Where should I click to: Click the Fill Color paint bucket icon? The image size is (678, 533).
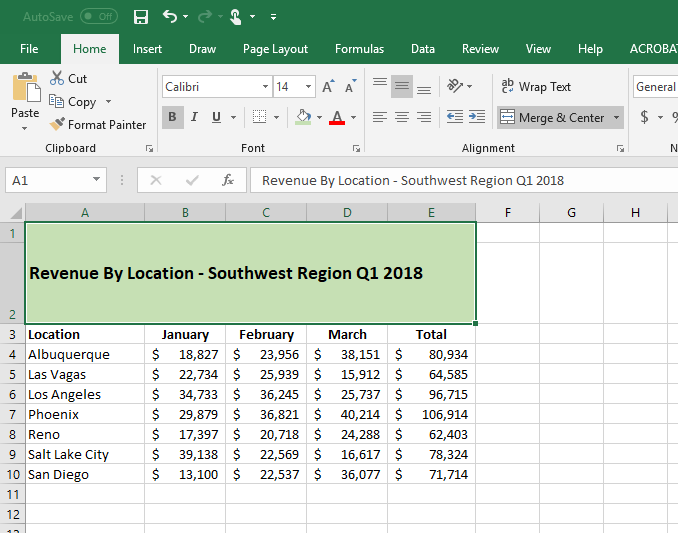pos(303,117)
